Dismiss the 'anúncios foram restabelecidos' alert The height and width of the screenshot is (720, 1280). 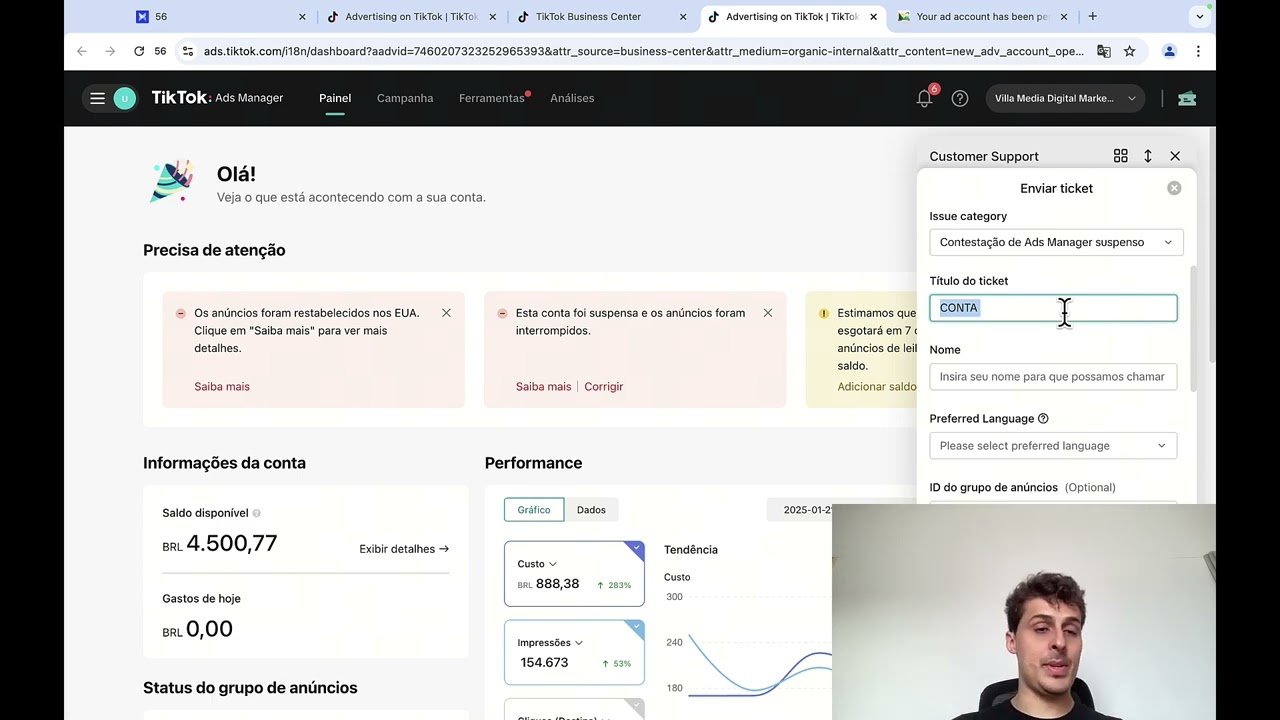(446, 313)
